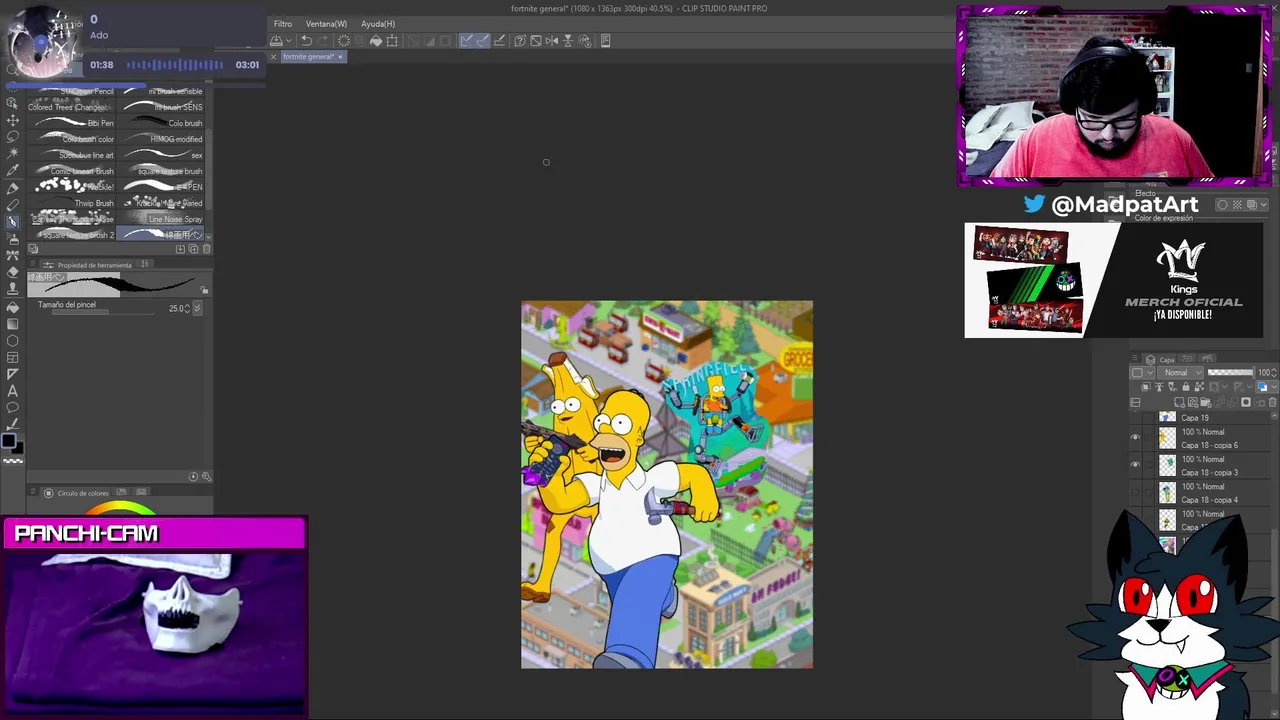The width and height of the screenshot is (1280, 720).
Task: Select the Bibi Pen sub tool
Action: coord(73,123)
